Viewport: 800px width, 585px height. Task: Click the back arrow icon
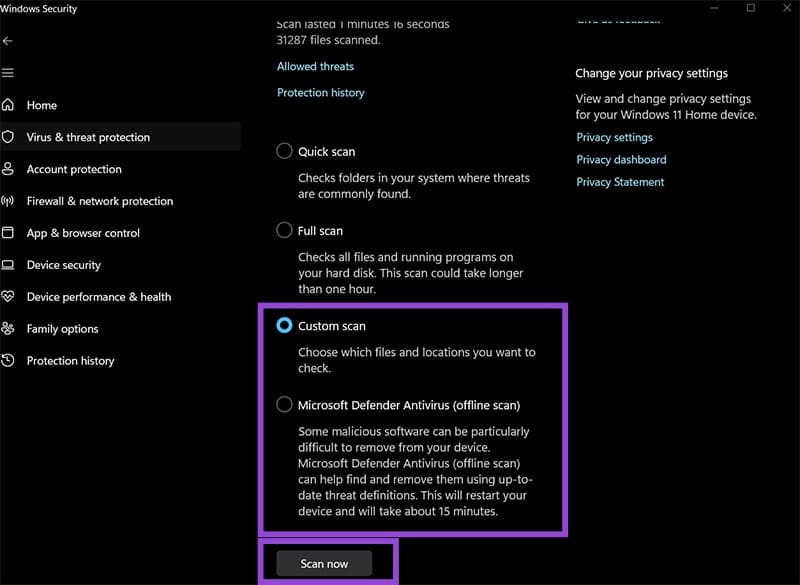(8, 41)
